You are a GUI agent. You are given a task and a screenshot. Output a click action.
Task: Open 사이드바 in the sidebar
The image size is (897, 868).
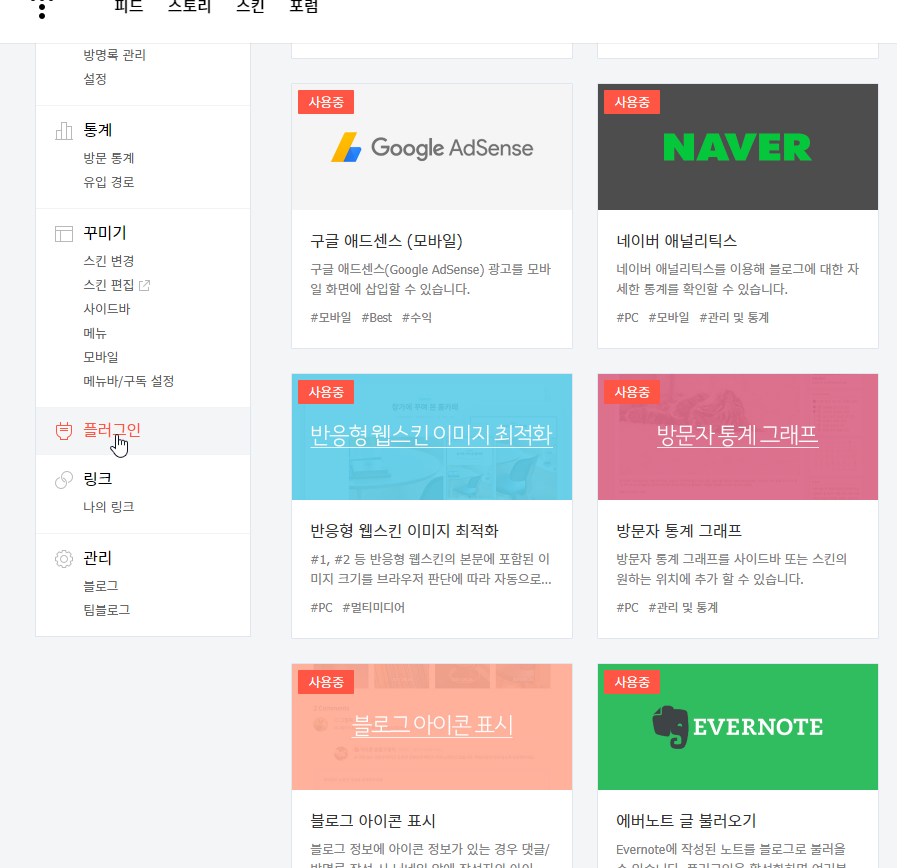pyautogui.click(x=107, y=309)
